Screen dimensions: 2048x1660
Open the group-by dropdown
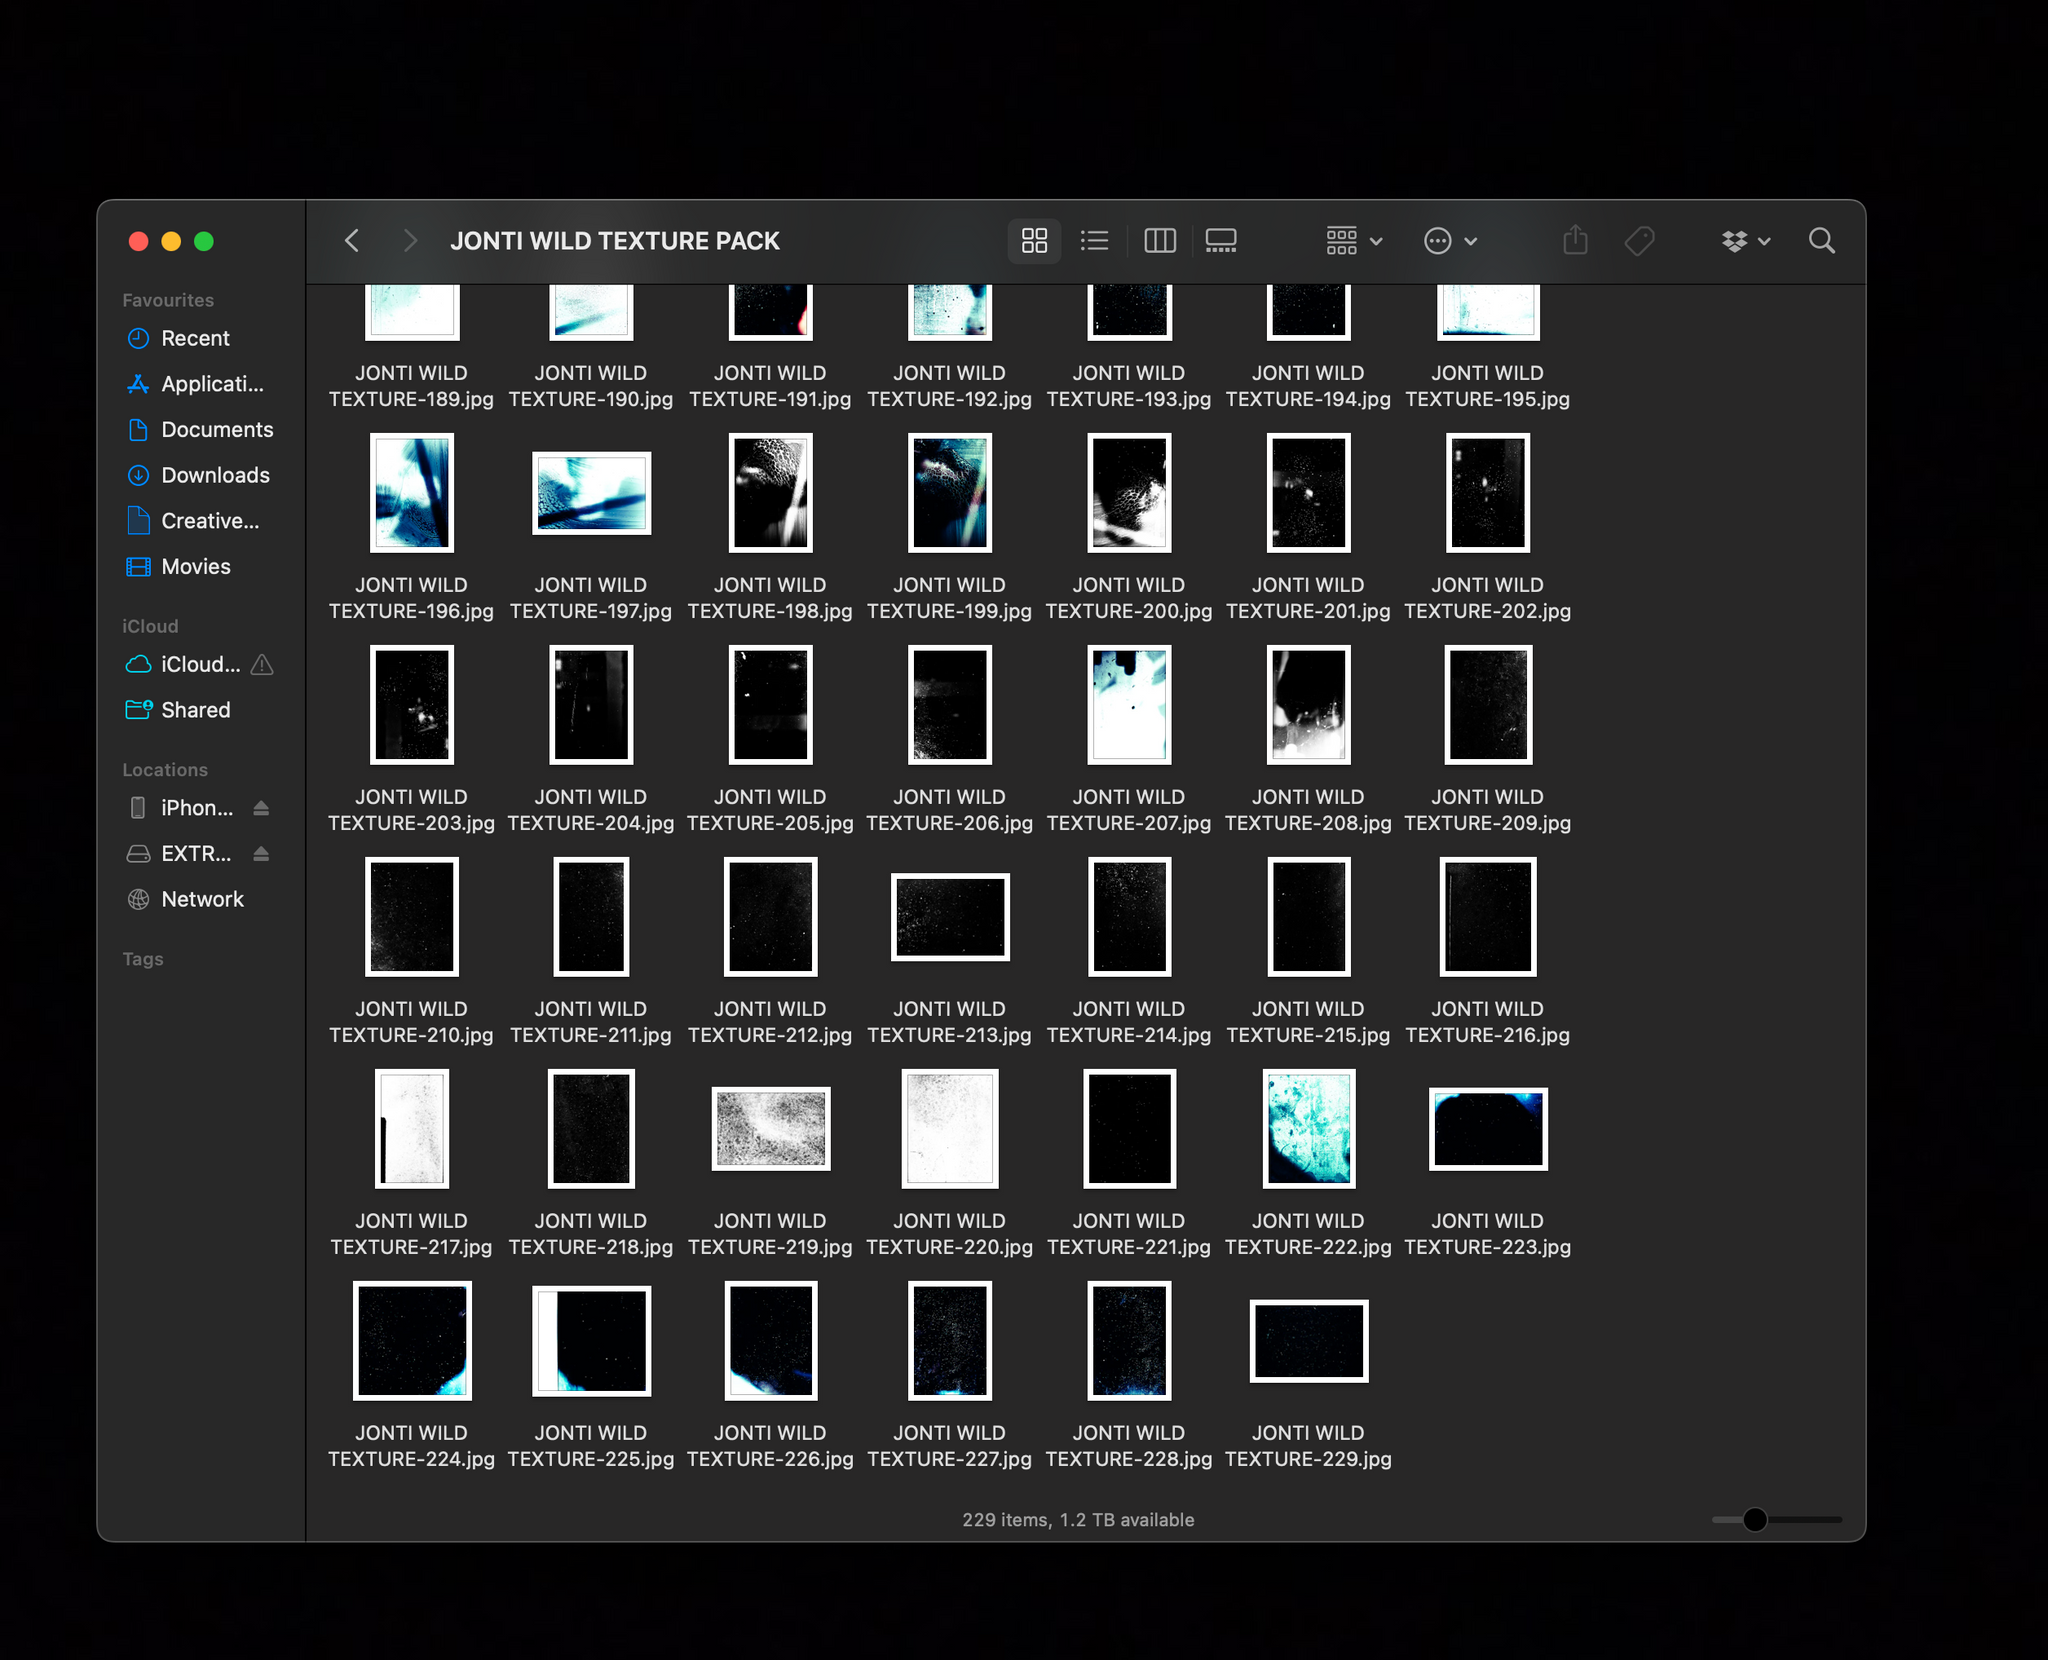pyautogui.click(x=1354, y=241)
